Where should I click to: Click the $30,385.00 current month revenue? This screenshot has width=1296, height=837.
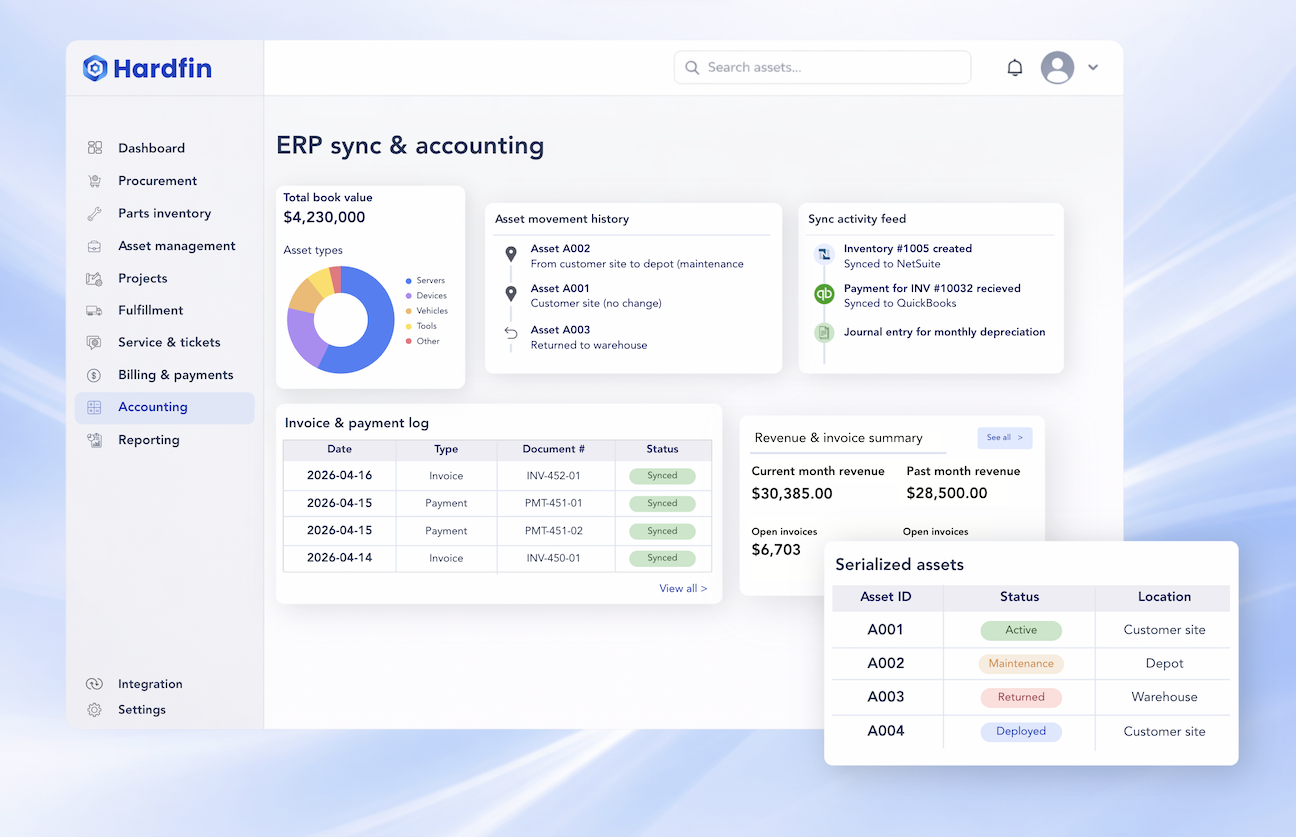coord(792,493)
